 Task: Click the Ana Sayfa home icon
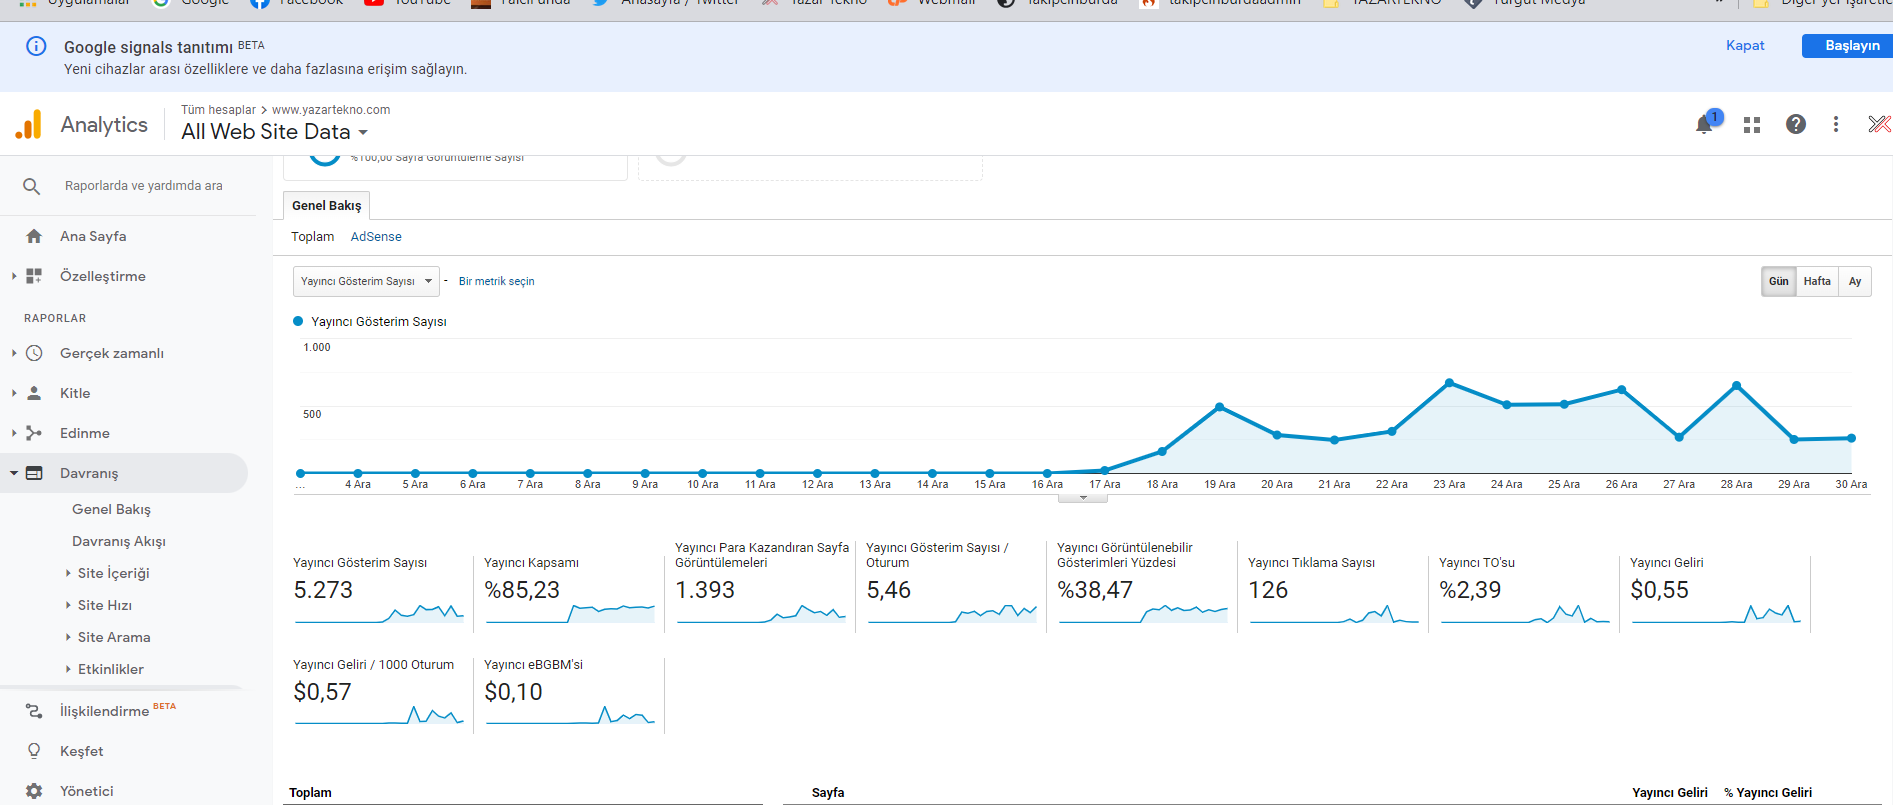pos(34,236)
